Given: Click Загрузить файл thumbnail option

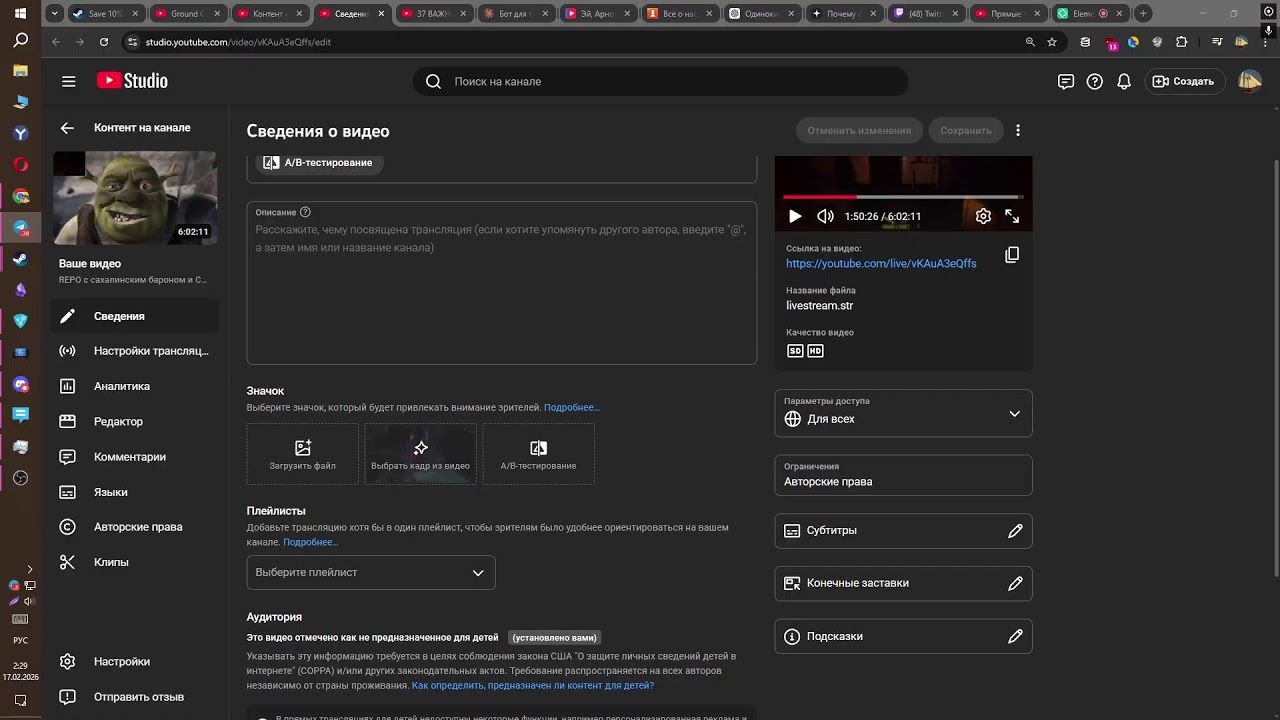Looking at the screenshot, I should click(303, 454).
